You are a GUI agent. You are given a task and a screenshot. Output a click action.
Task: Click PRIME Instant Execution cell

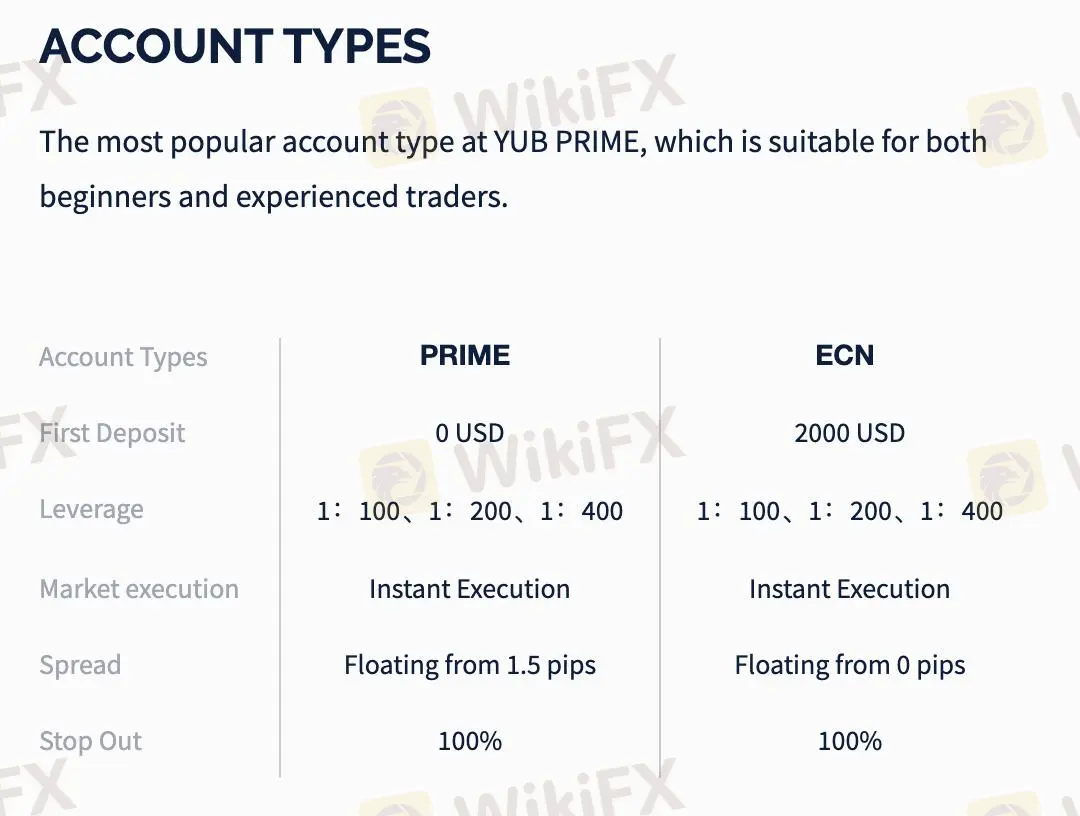tap(470, 589)
